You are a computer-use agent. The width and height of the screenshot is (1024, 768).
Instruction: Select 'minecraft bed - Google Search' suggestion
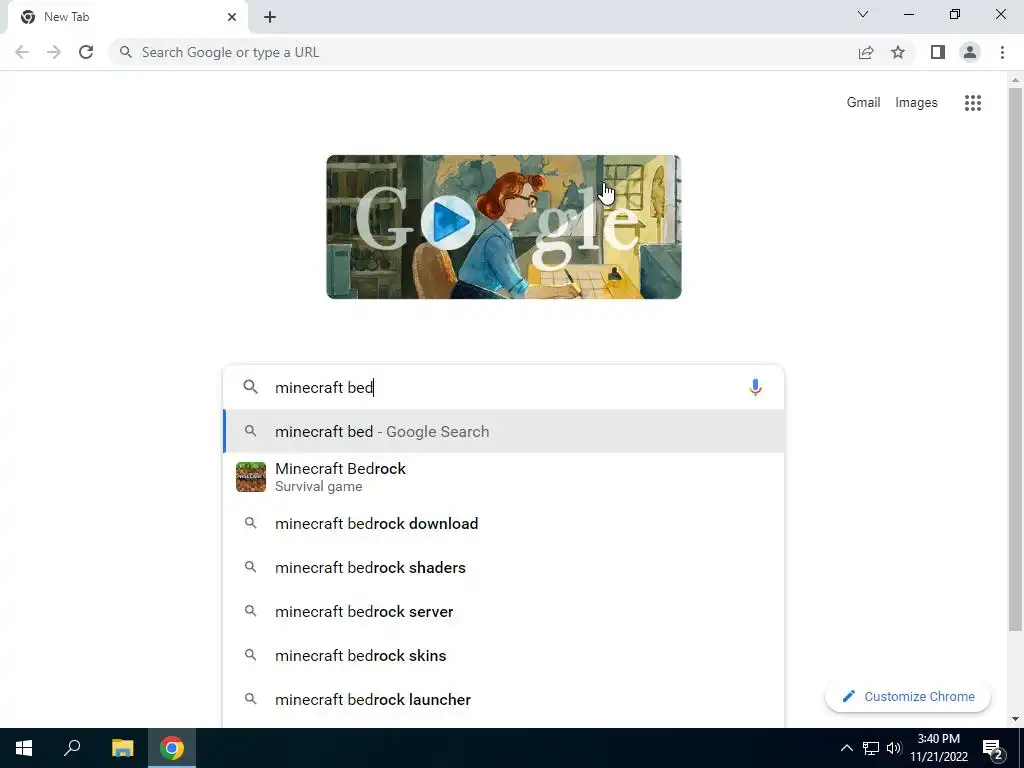click(x=504, y=432)
